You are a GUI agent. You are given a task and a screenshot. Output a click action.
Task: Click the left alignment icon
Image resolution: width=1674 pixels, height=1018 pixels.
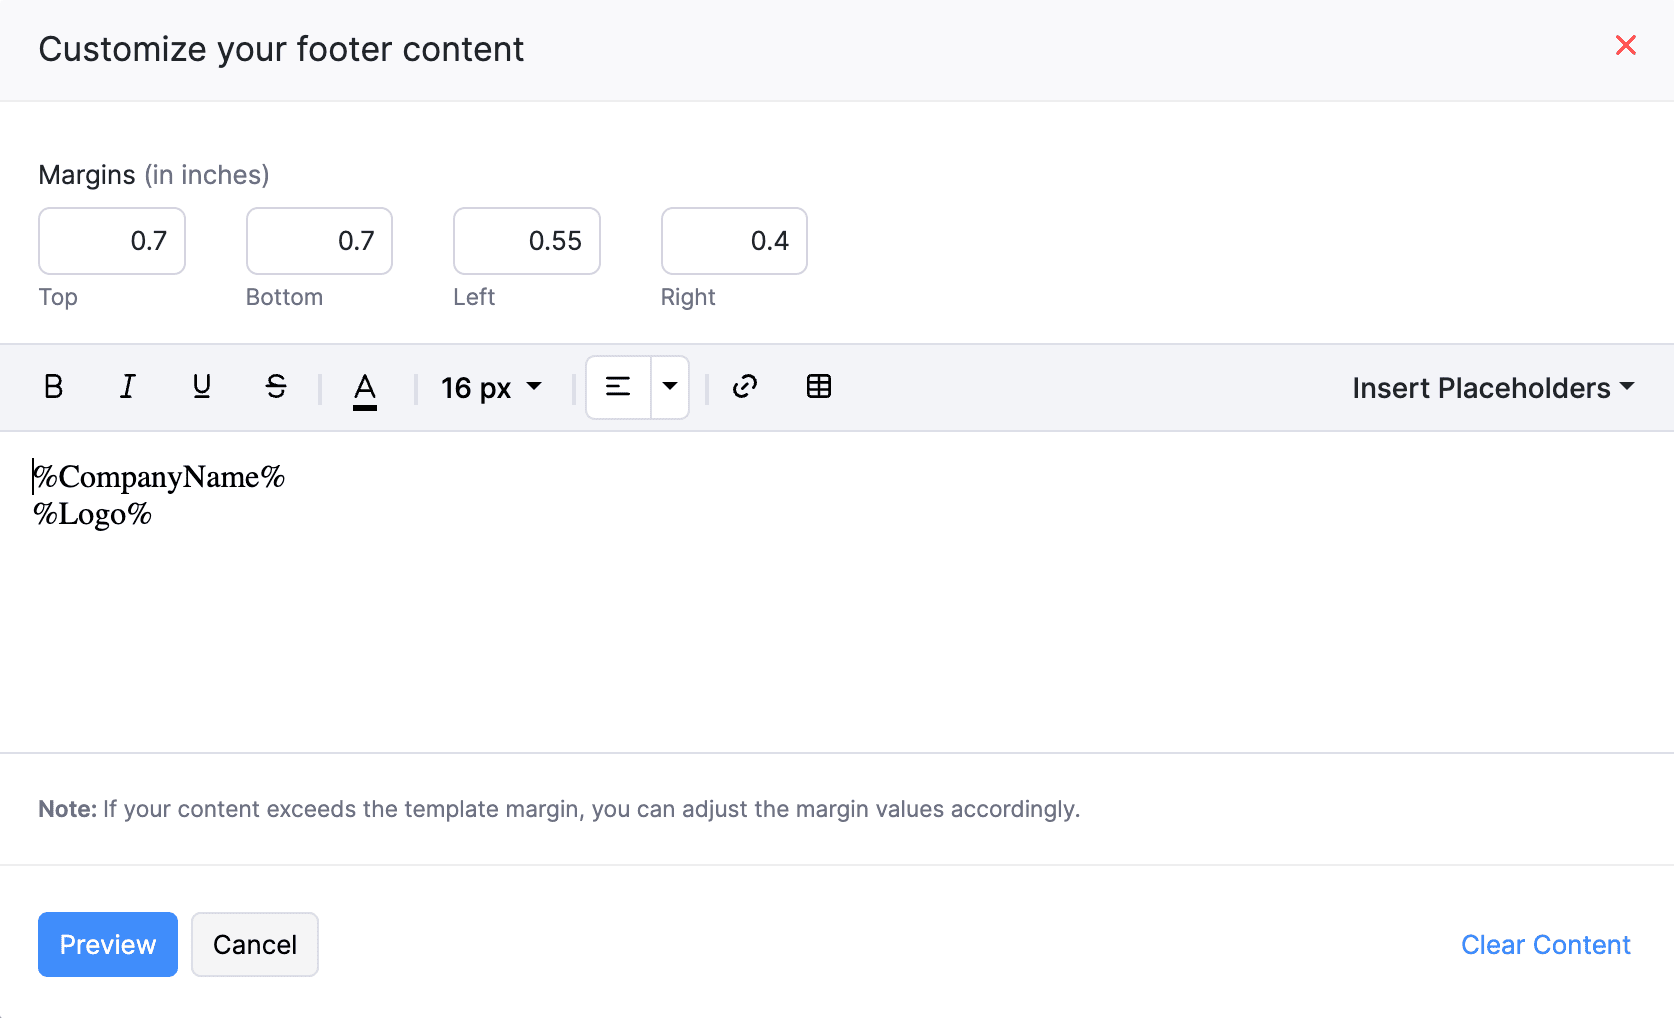pyautogui.click(x=617, y=387)
